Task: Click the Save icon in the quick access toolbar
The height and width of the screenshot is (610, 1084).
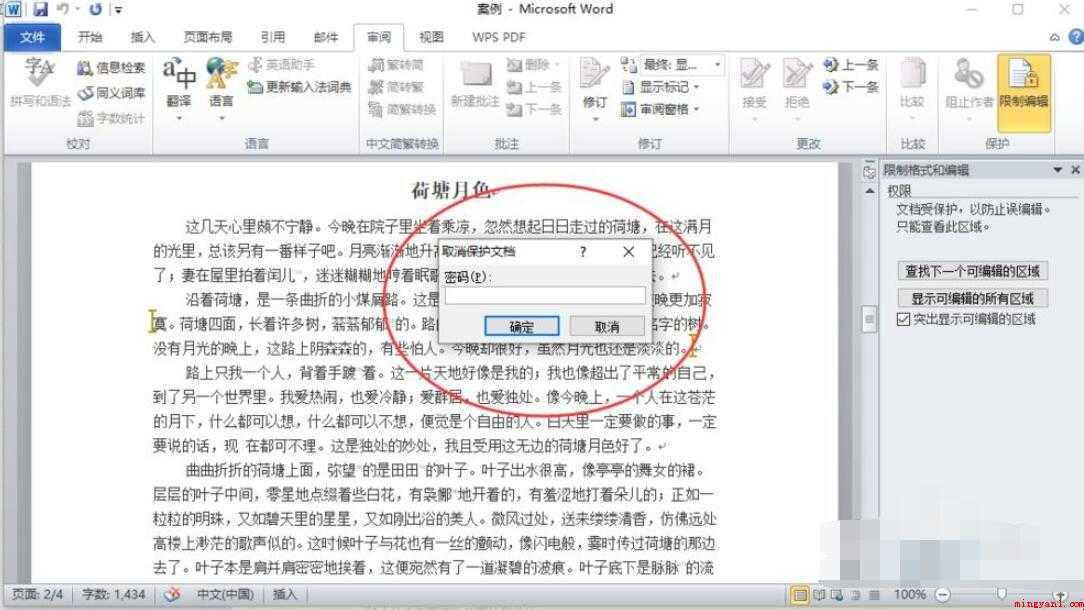Action: [40, 9]
